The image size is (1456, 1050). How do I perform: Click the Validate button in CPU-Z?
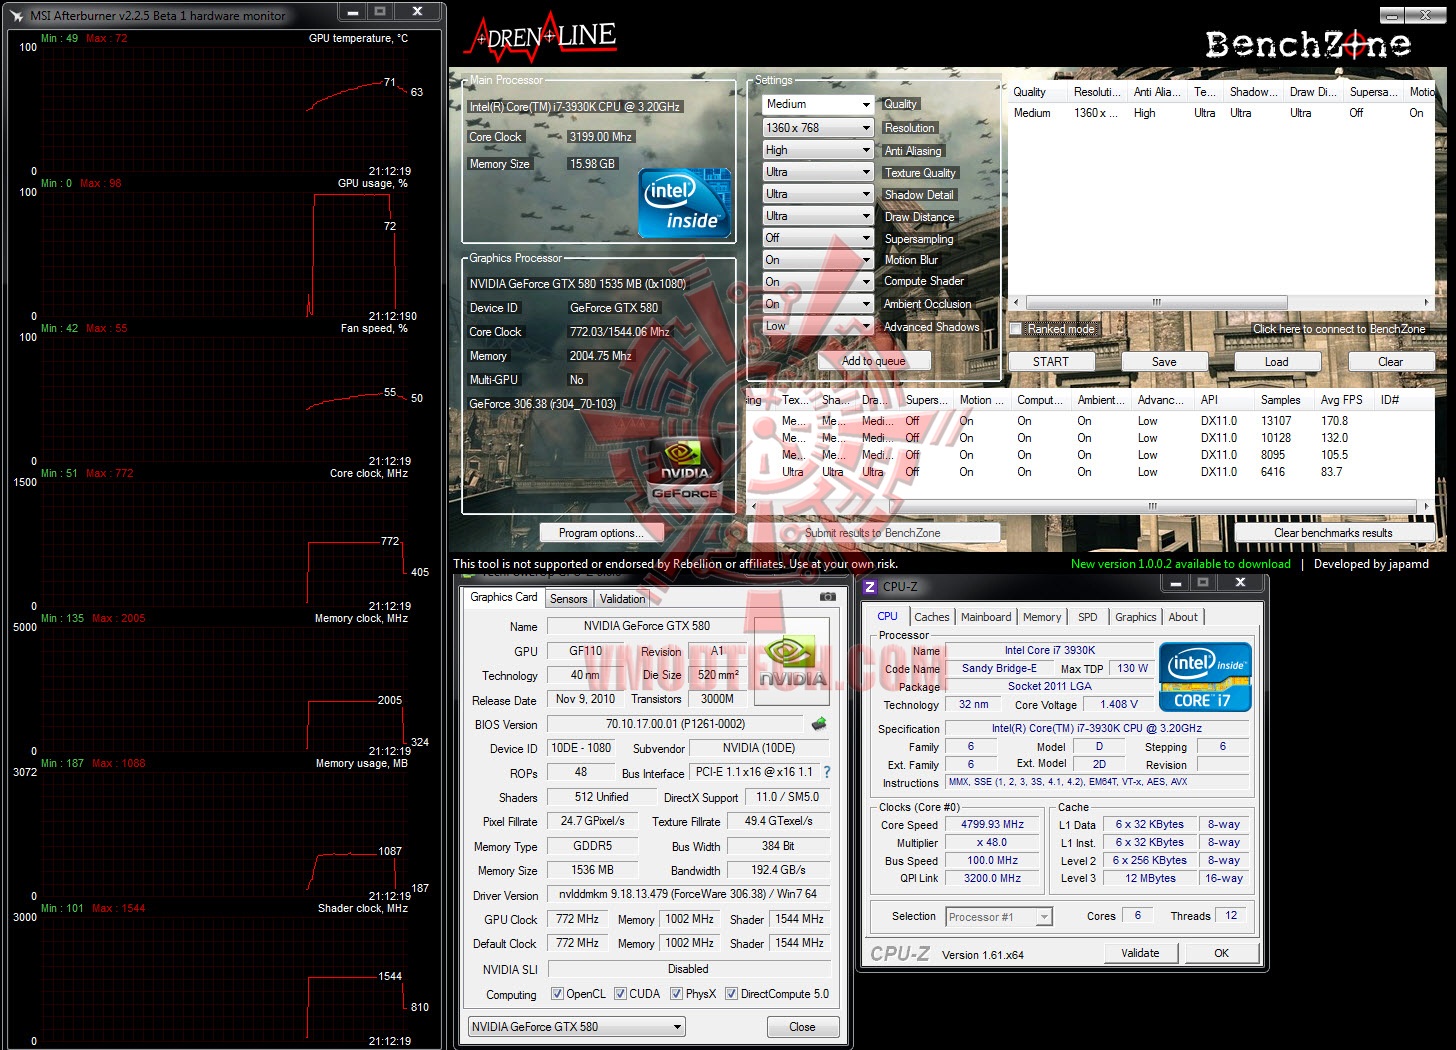point(1140,953)
